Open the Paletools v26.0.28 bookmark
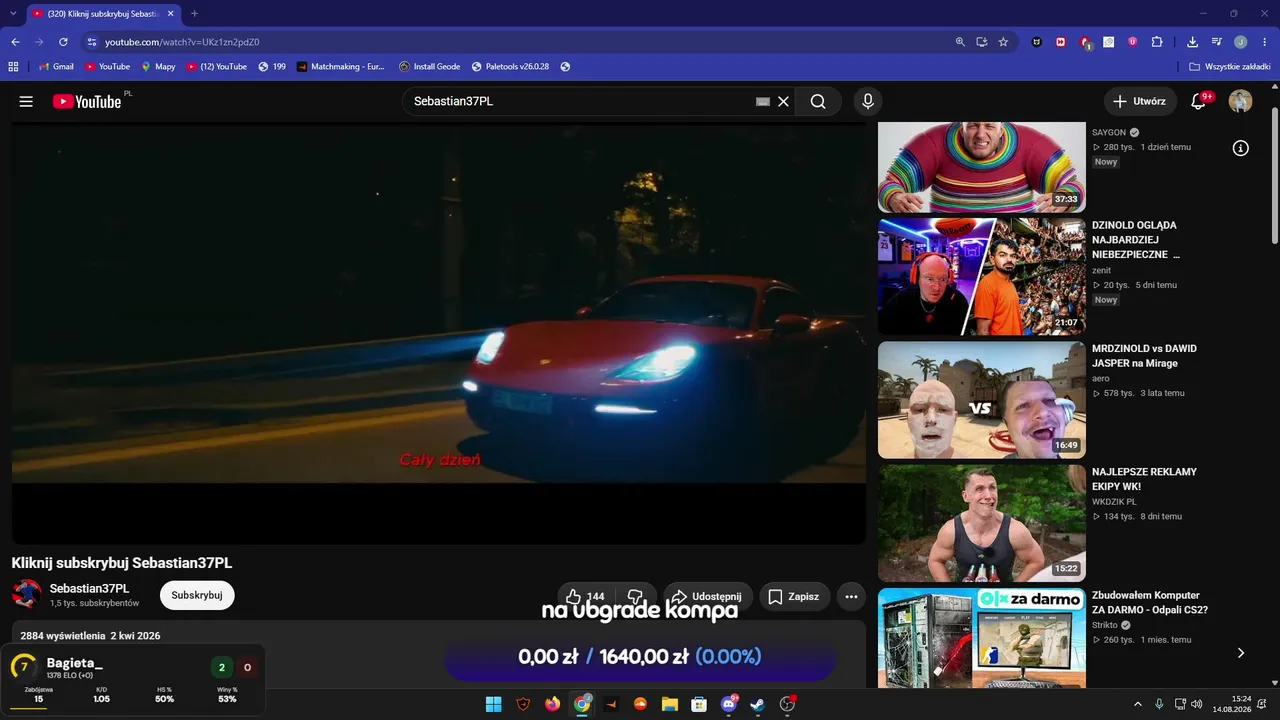This screenshot has height=720, width=1280. point(510,67)
